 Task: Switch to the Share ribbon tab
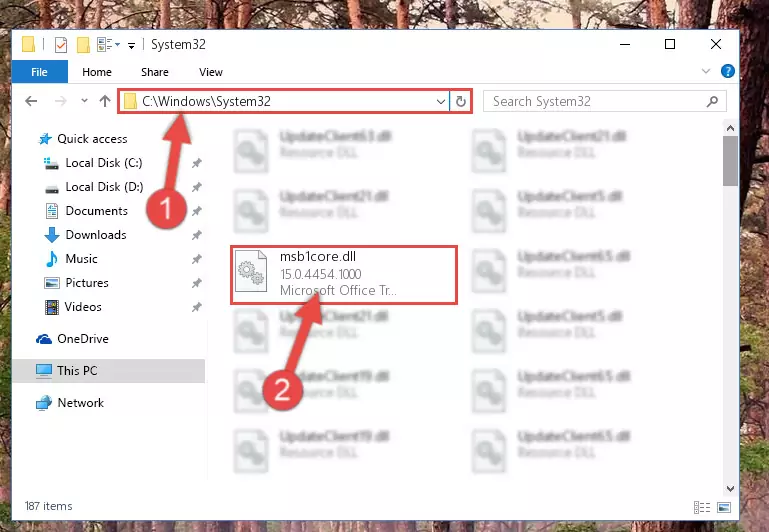click(154, 72)
